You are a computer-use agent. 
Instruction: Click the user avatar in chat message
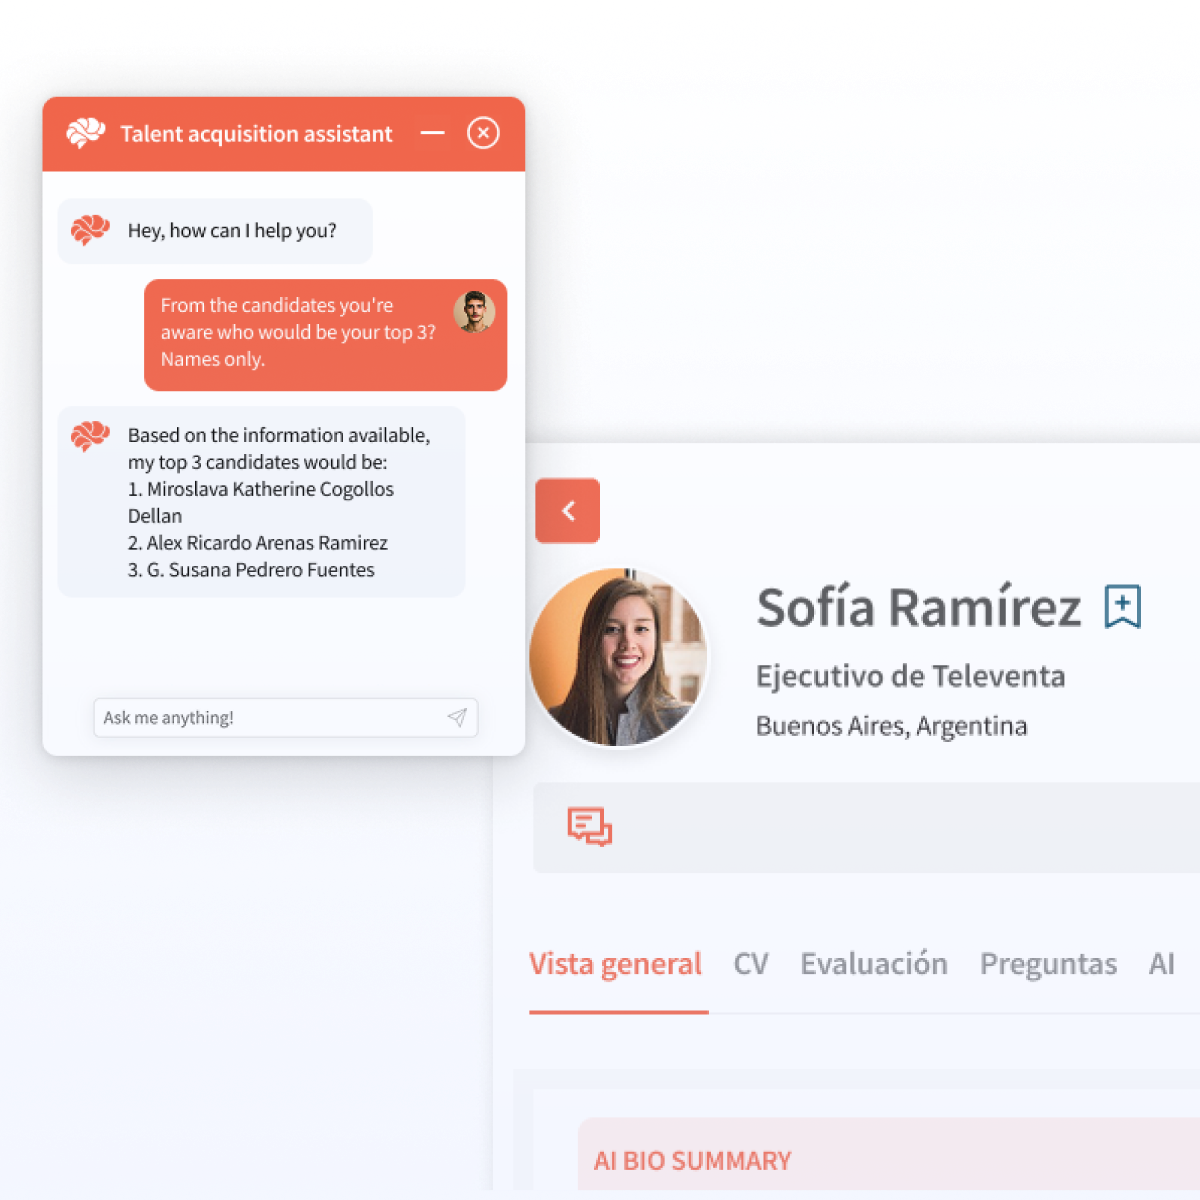(474, 312)
